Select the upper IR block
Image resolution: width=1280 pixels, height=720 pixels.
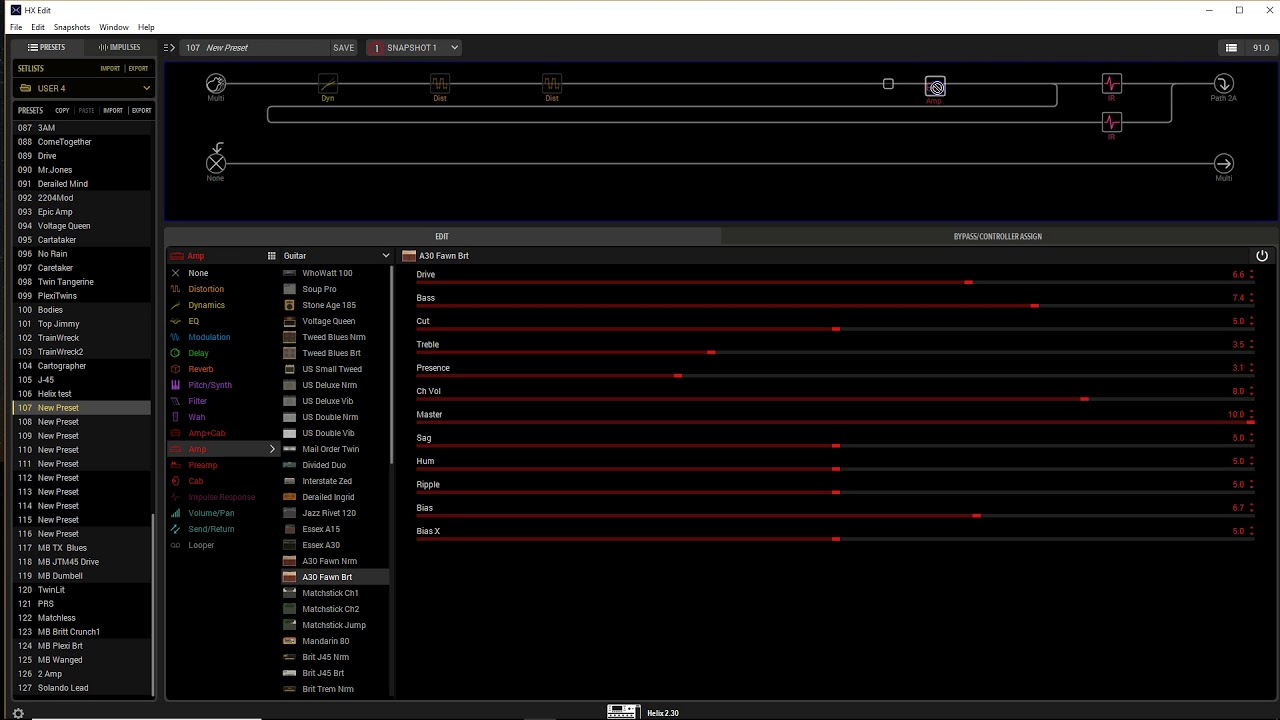coord(1111,83)
